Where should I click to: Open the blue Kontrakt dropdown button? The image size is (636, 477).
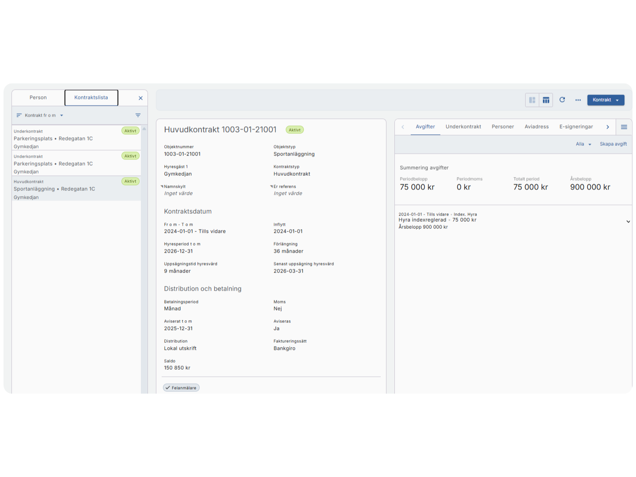(x=605, y=100)
